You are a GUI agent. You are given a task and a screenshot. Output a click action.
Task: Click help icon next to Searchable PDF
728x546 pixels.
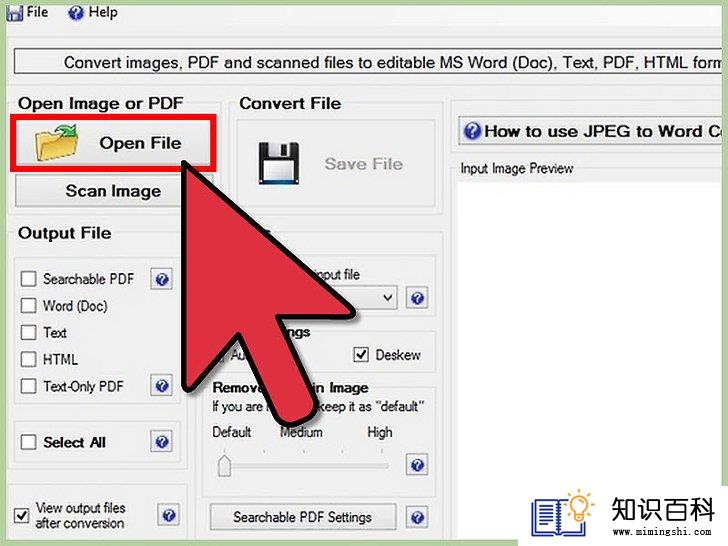tap(162, 279)
